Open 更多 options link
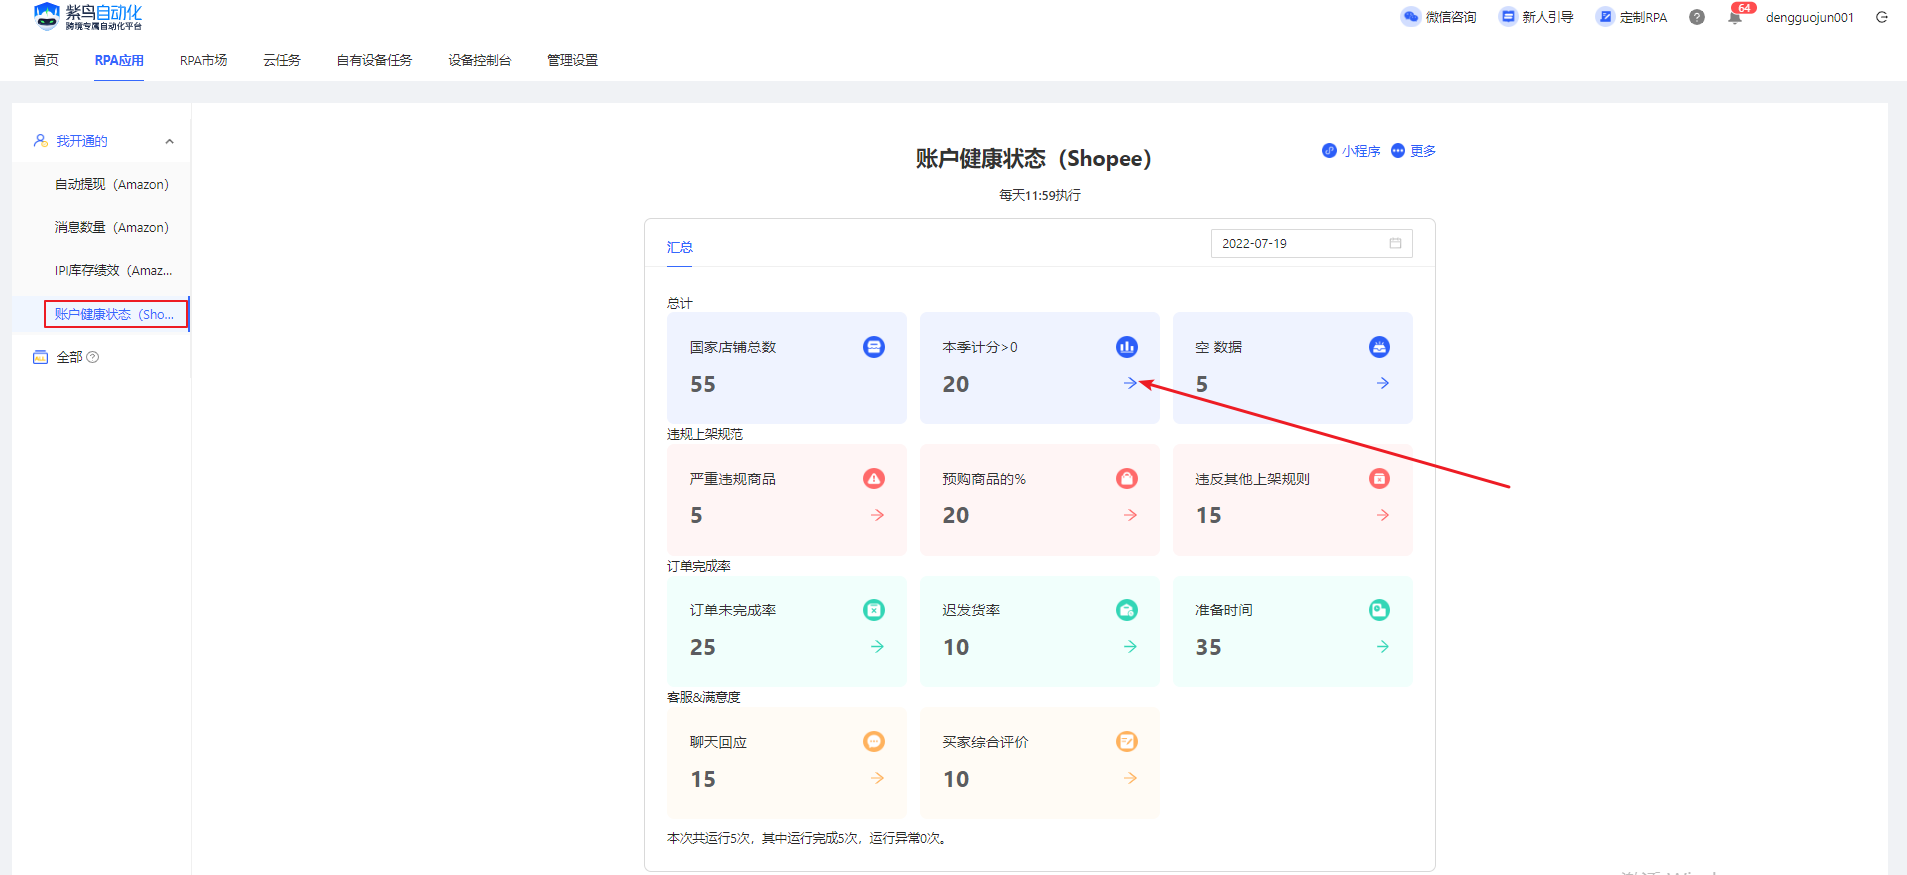The width and height of the screenshot is (1907, 875). click(x=1413, y=151)
